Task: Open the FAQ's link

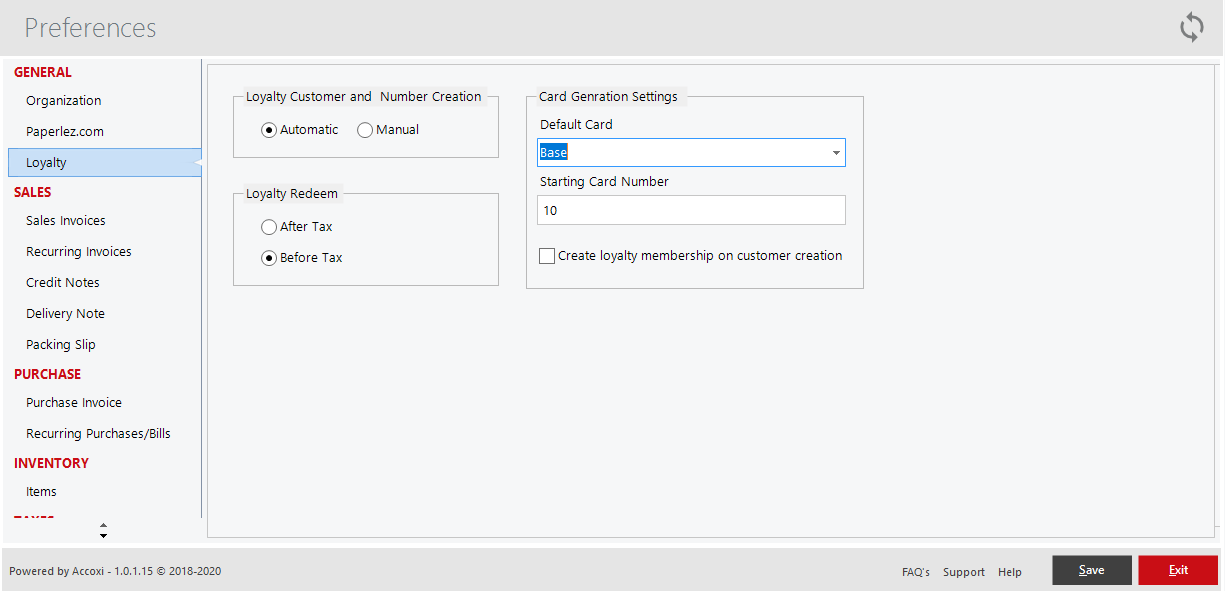Action: tap(916, 572)
